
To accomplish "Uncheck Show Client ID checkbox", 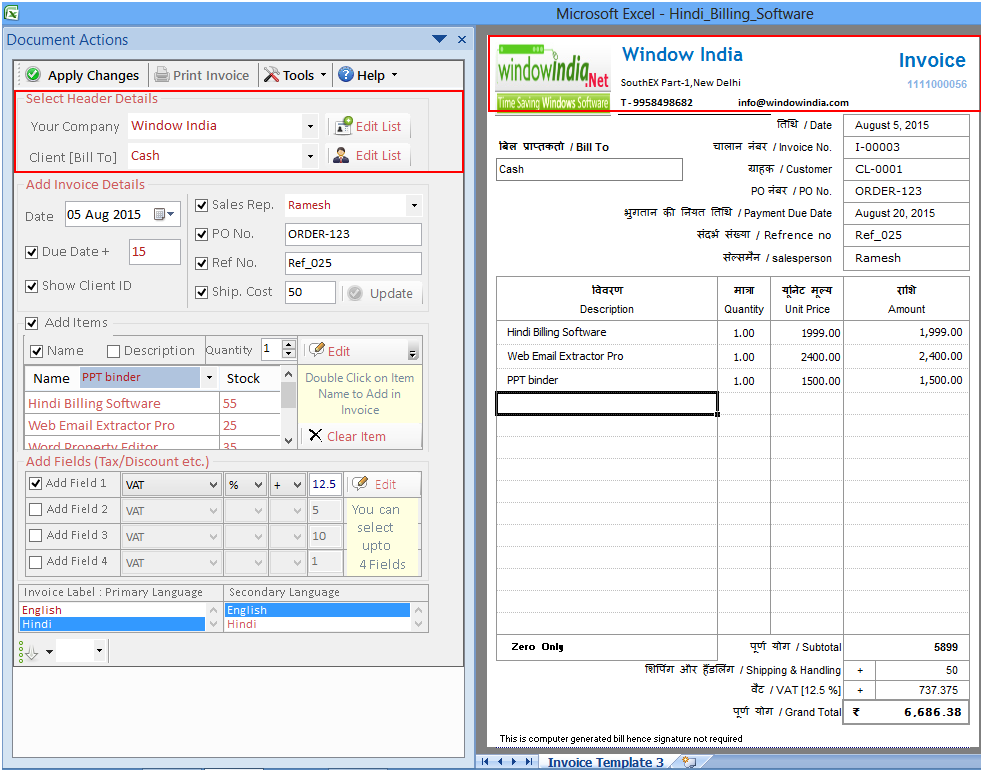I will [31, 286].
